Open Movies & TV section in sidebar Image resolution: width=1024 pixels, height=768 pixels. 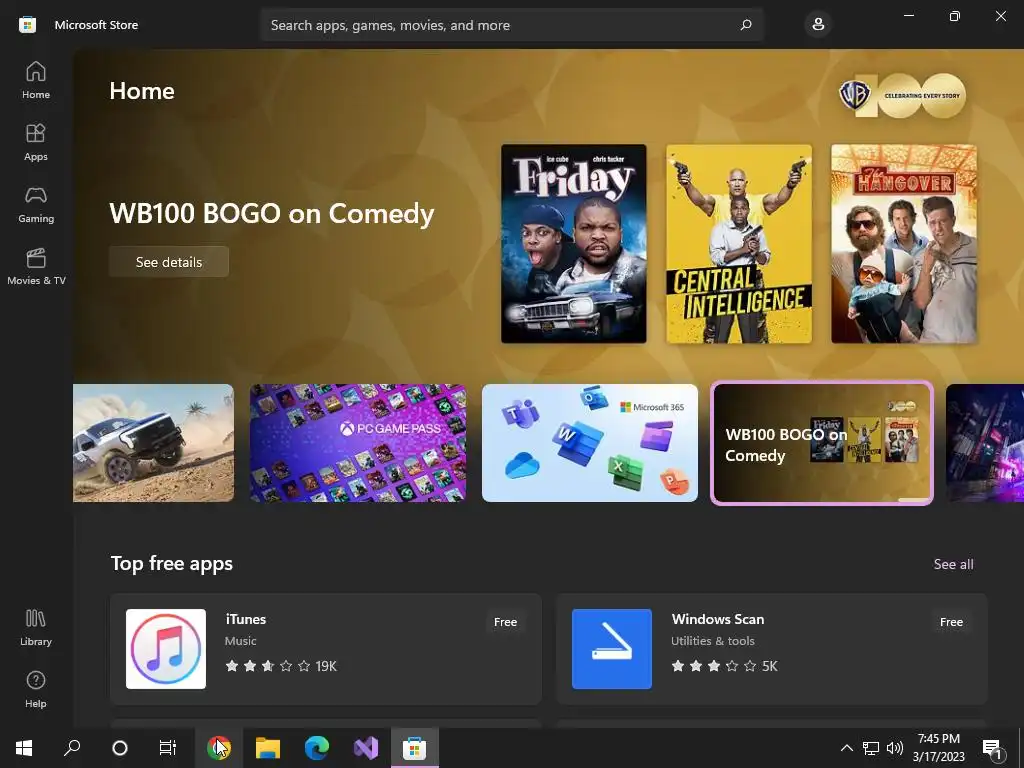[36, 266]
